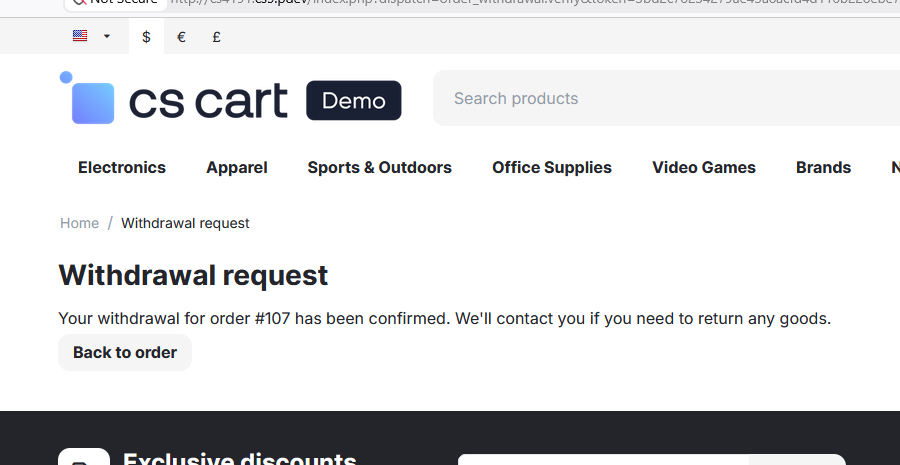
Task: Click the Back to order button
Action: (x=125, y=352)
